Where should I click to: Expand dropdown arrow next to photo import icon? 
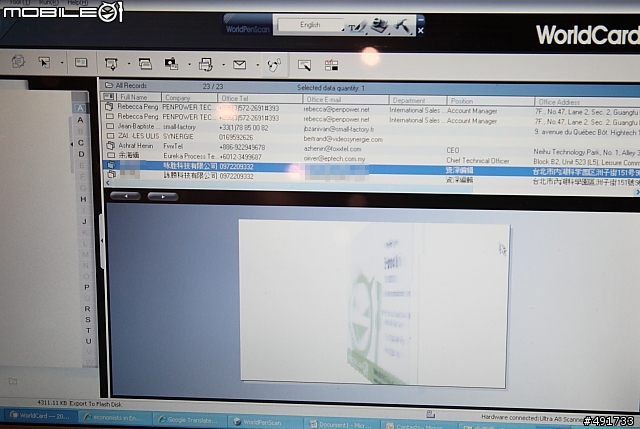tap(189, 64)
